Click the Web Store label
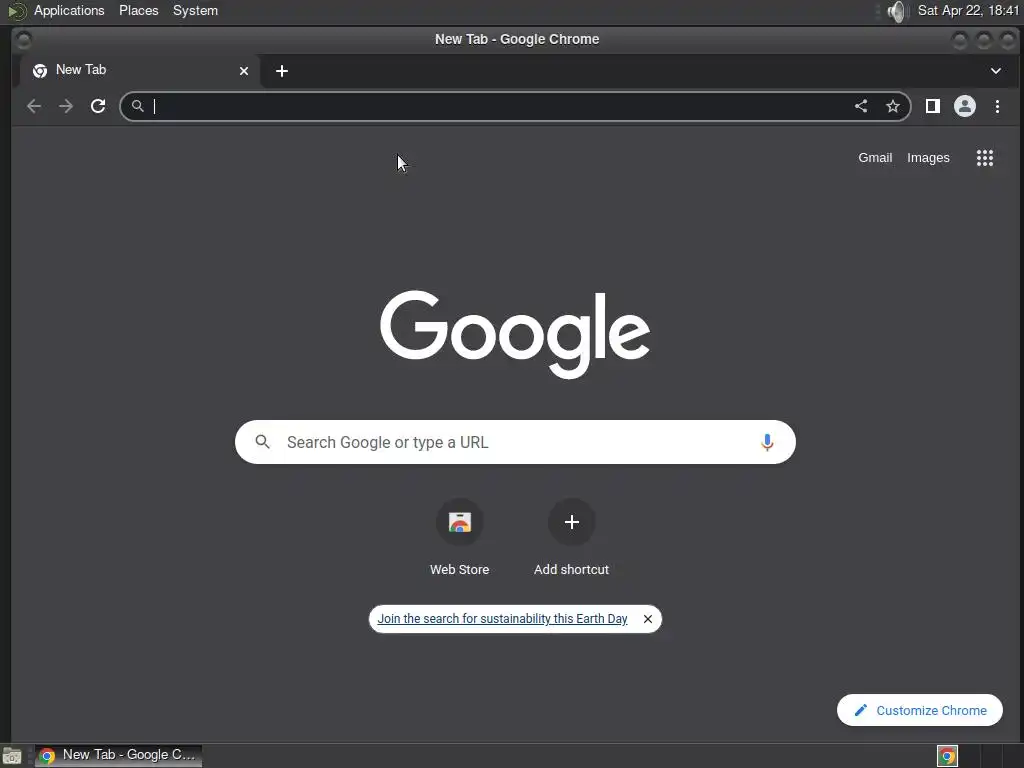 point(460,569)
